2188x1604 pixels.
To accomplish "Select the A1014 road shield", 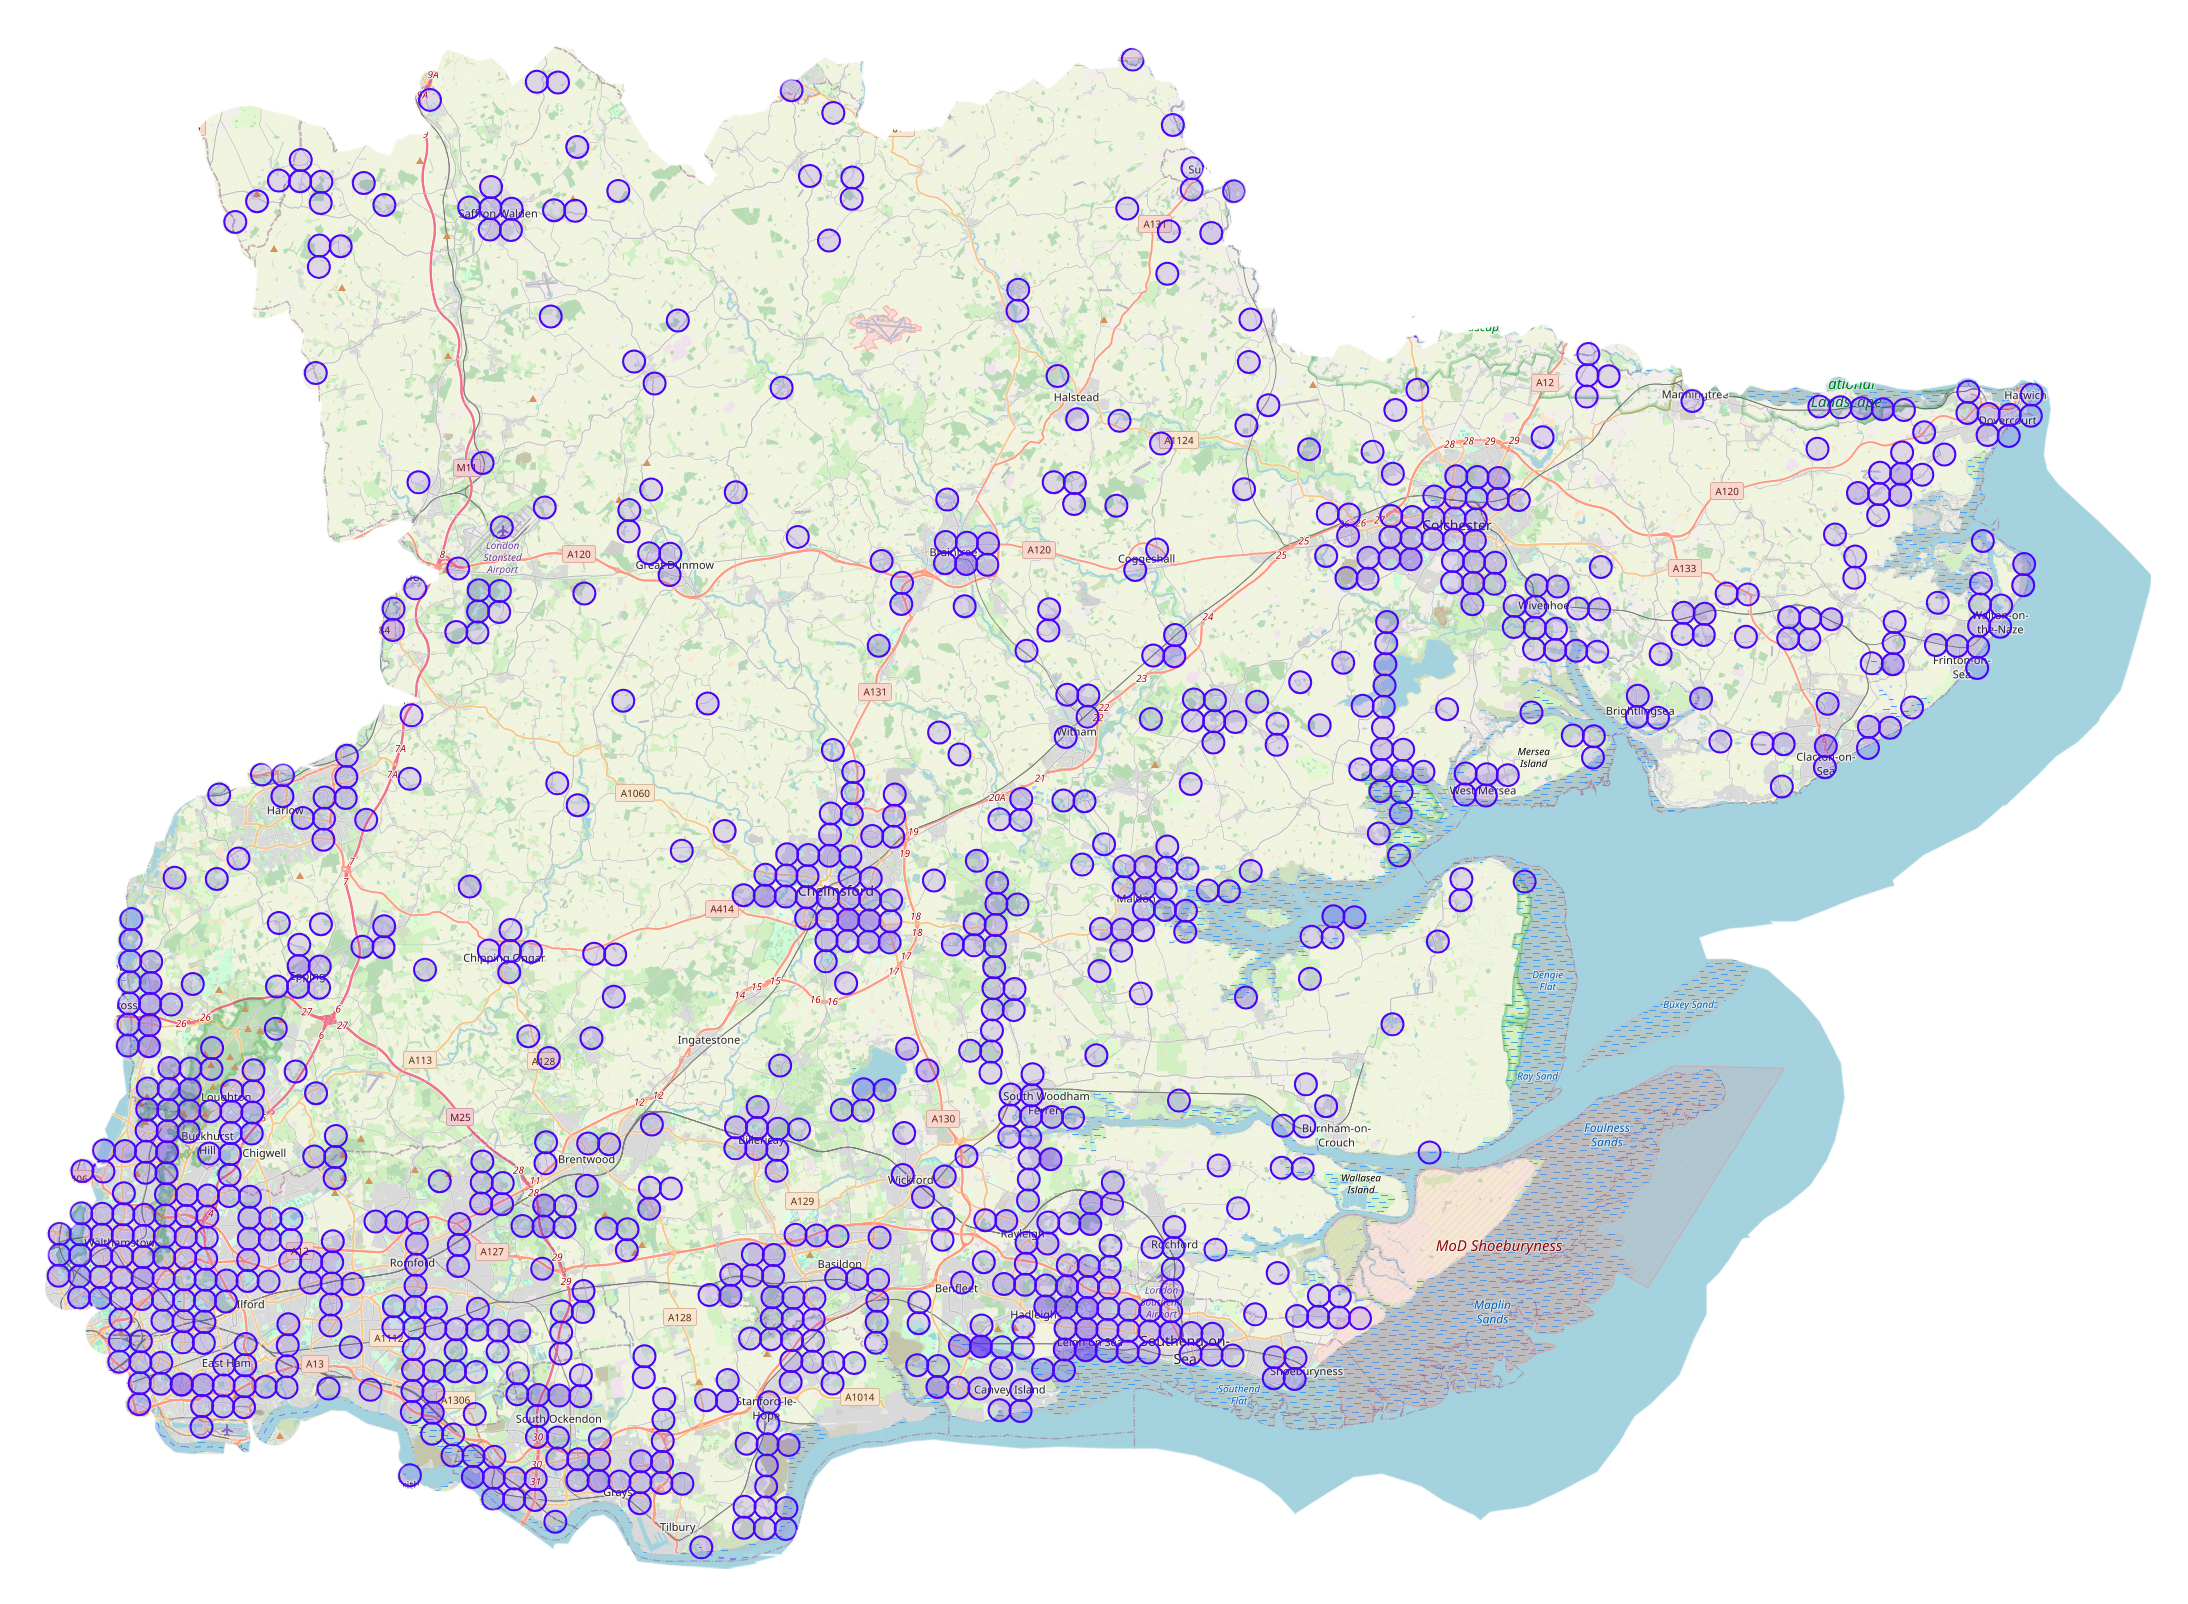I will (x=860, y=1397).
